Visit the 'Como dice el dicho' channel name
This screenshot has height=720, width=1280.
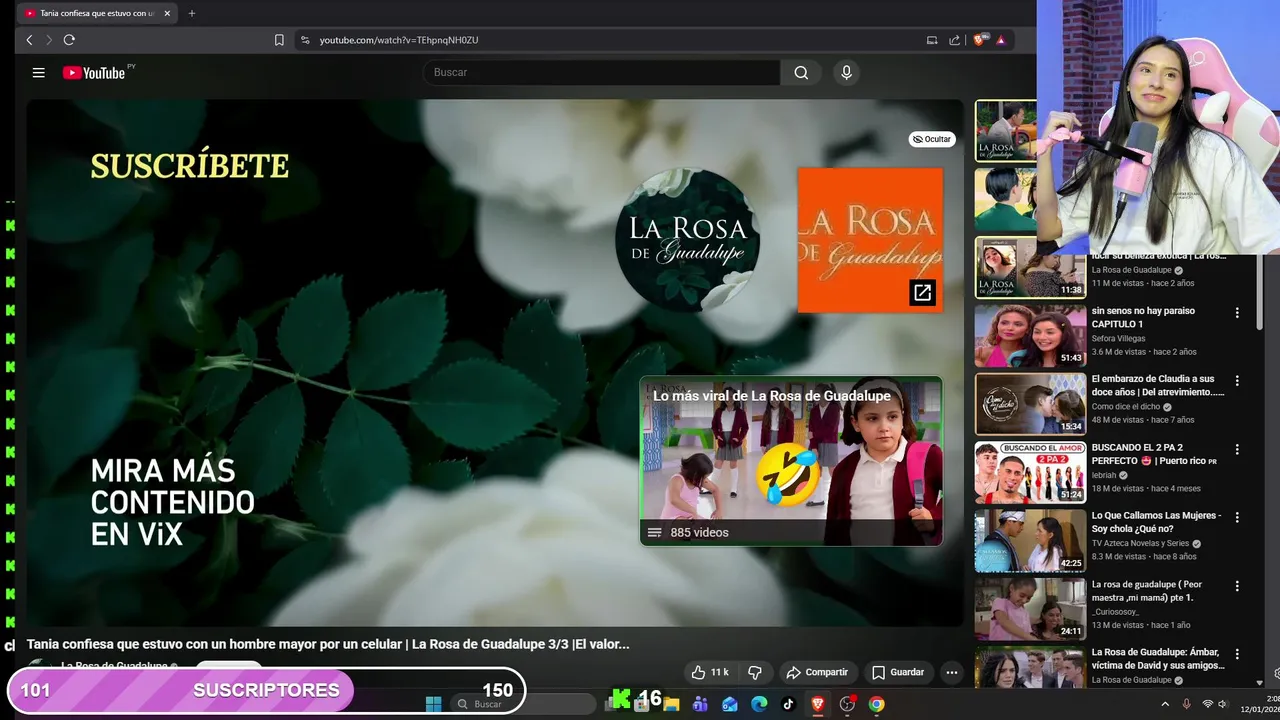tap(1125, 407)
